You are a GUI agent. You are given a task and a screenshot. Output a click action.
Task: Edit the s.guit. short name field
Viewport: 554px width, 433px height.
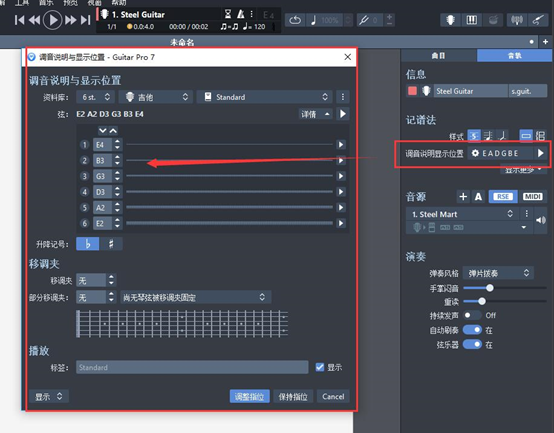point(528,91)
